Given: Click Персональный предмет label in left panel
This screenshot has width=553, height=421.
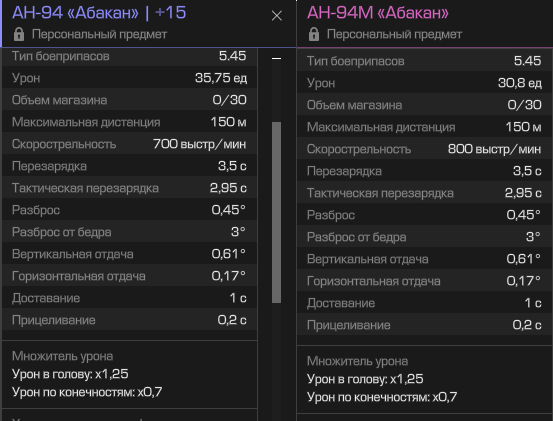Looking at the screenshot, I should point(99,34).
